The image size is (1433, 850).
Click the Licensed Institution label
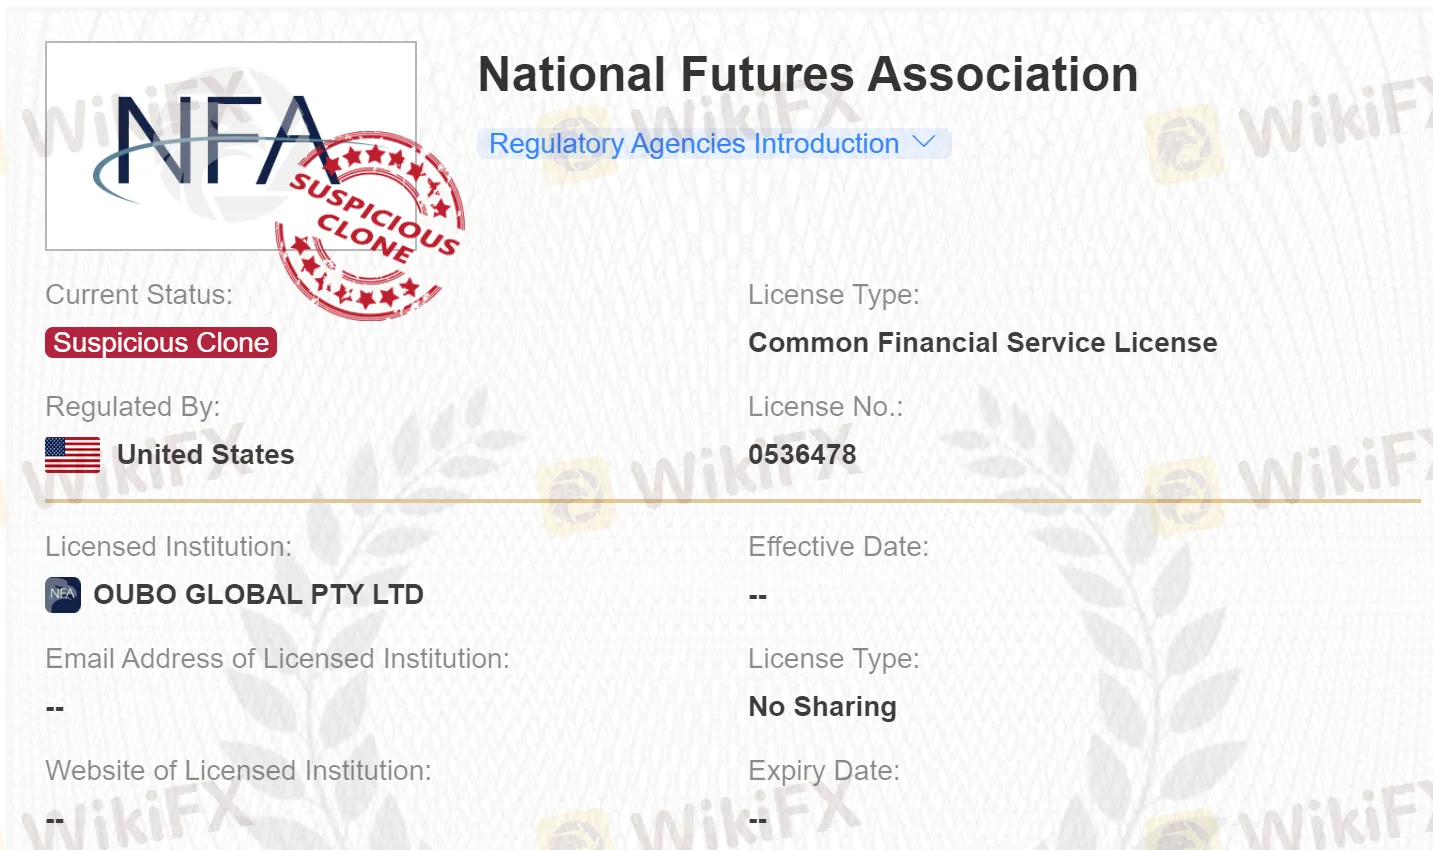coord(168,547)
